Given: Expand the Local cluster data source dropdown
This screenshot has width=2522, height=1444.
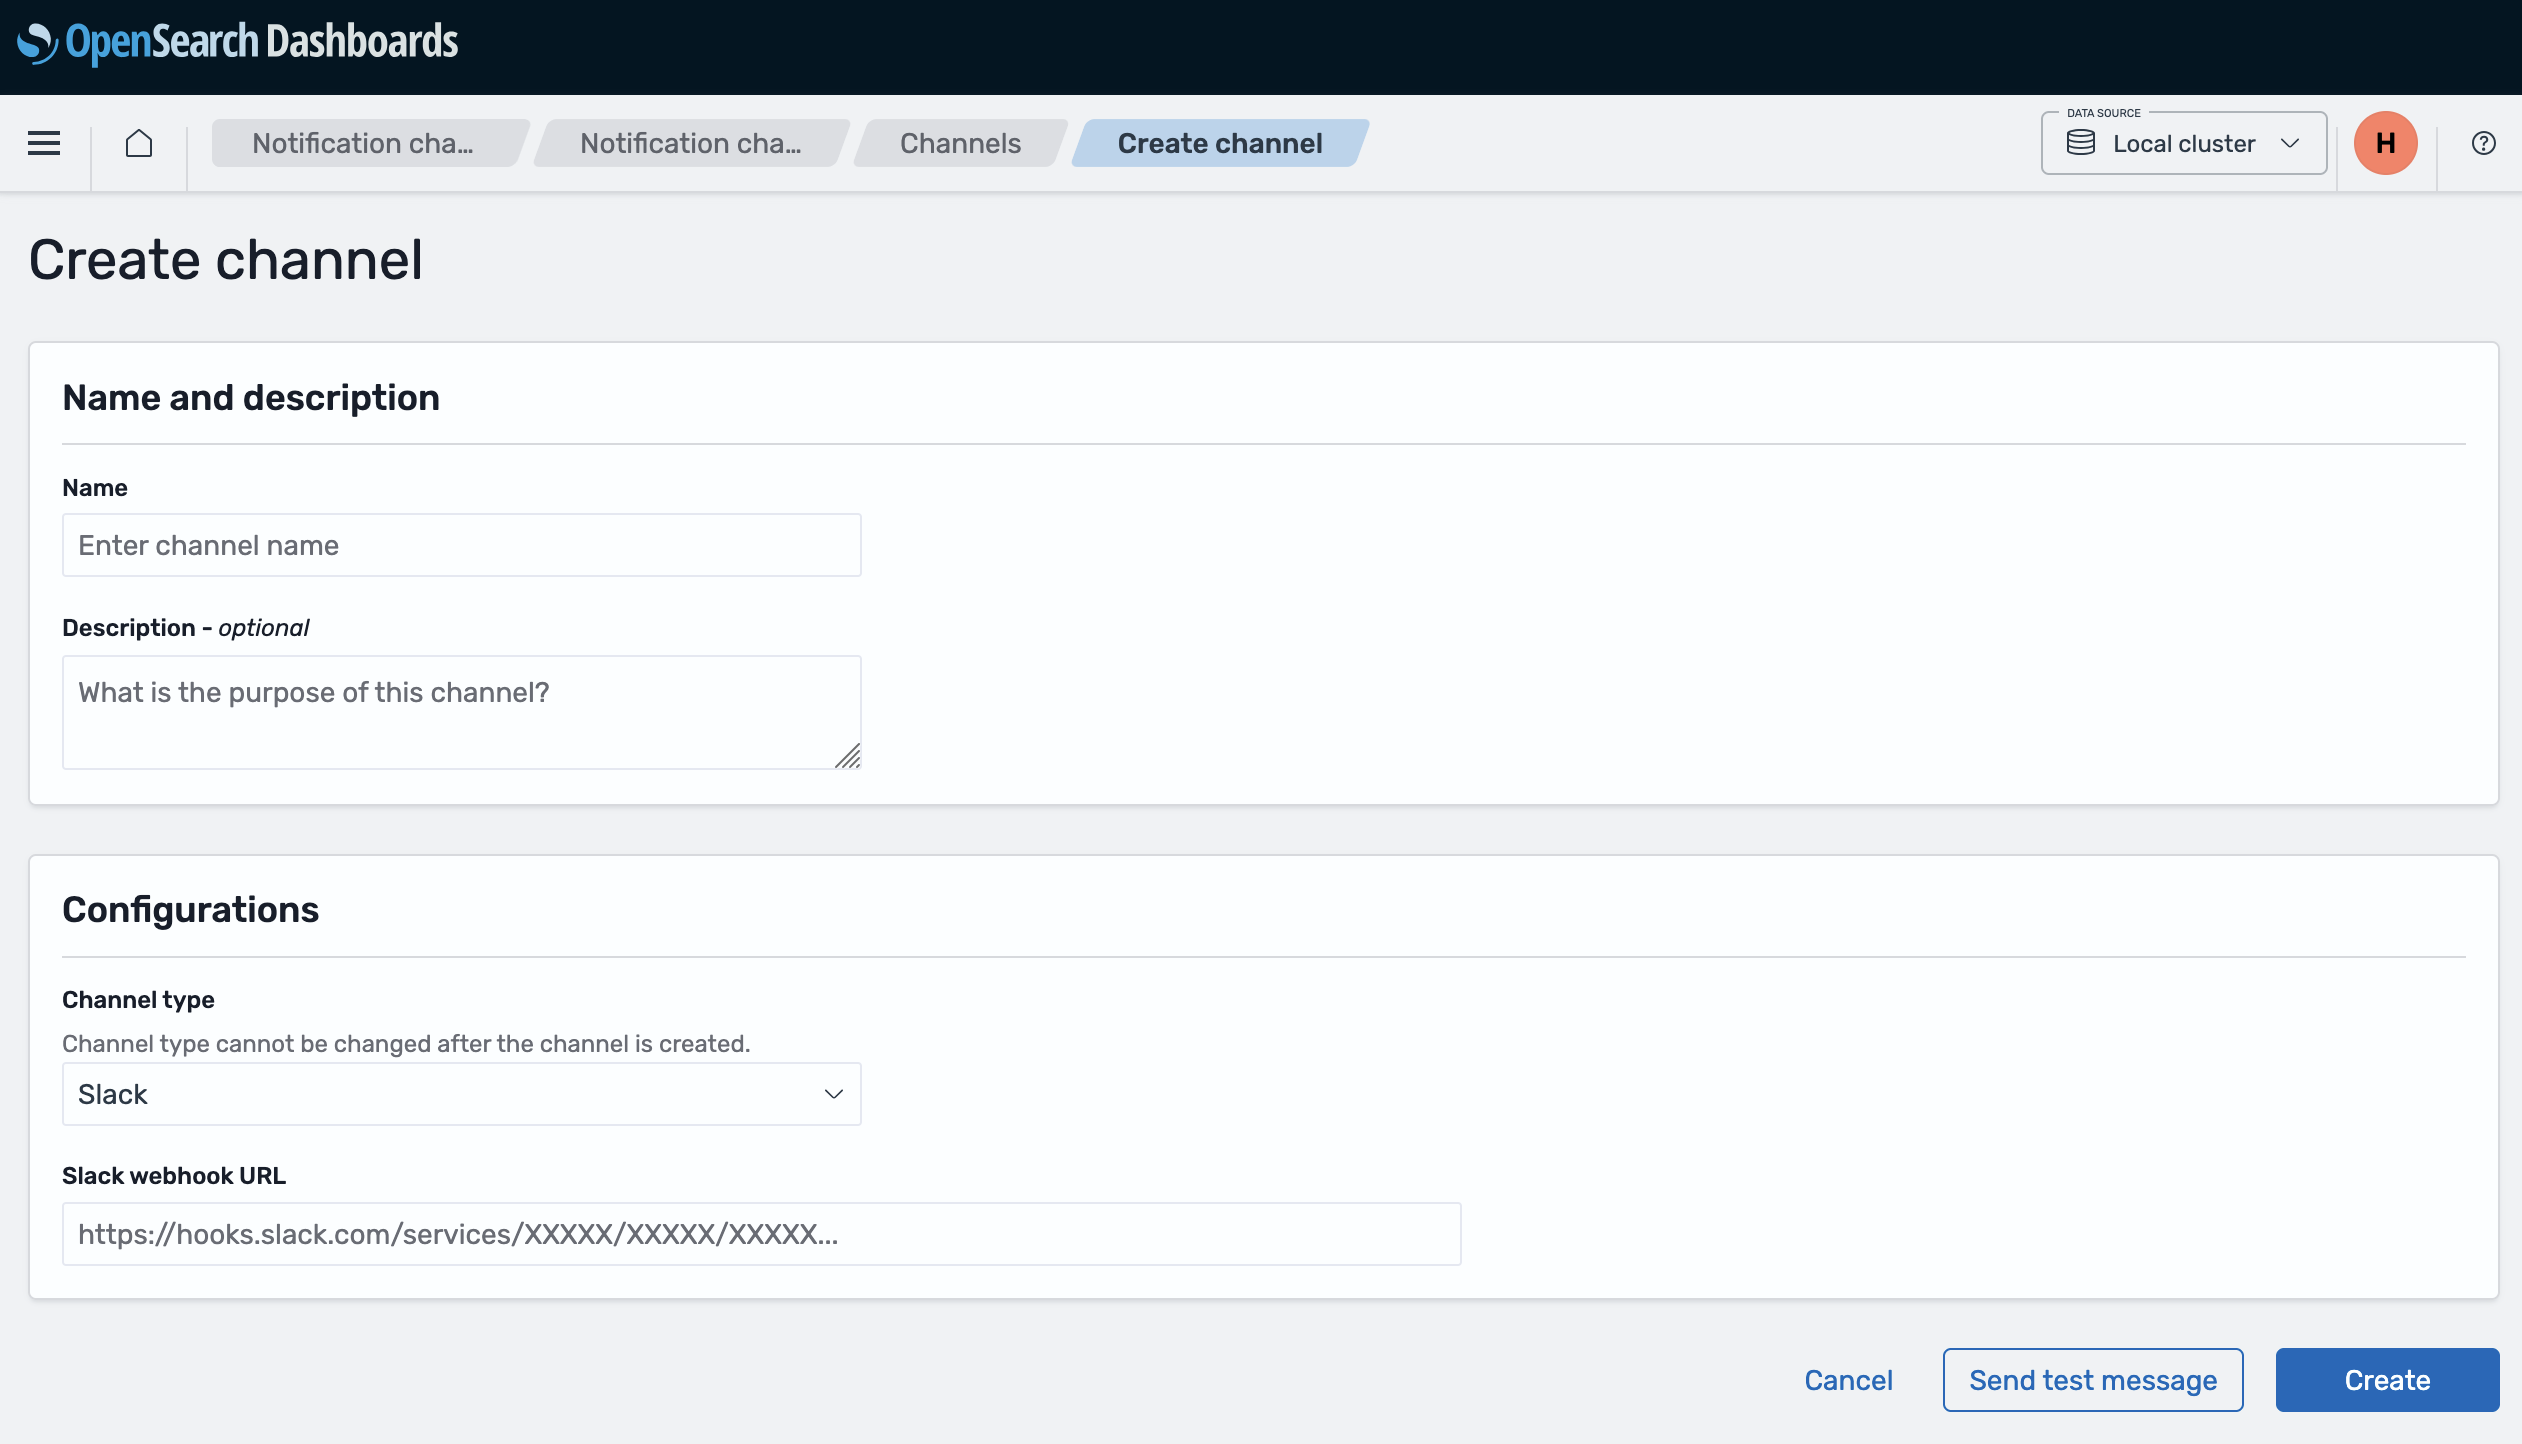Looking at the screenshot, I should coord(2184,143).
